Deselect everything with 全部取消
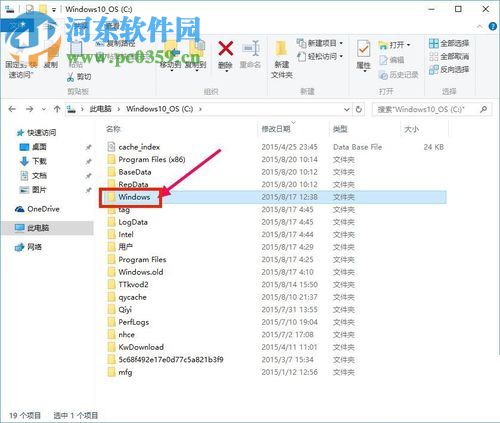 click(449, 56)
